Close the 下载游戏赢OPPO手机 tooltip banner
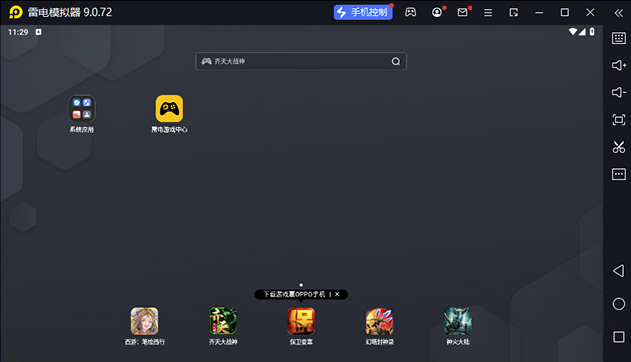This screenshot has width=631, height=362. 337,294
